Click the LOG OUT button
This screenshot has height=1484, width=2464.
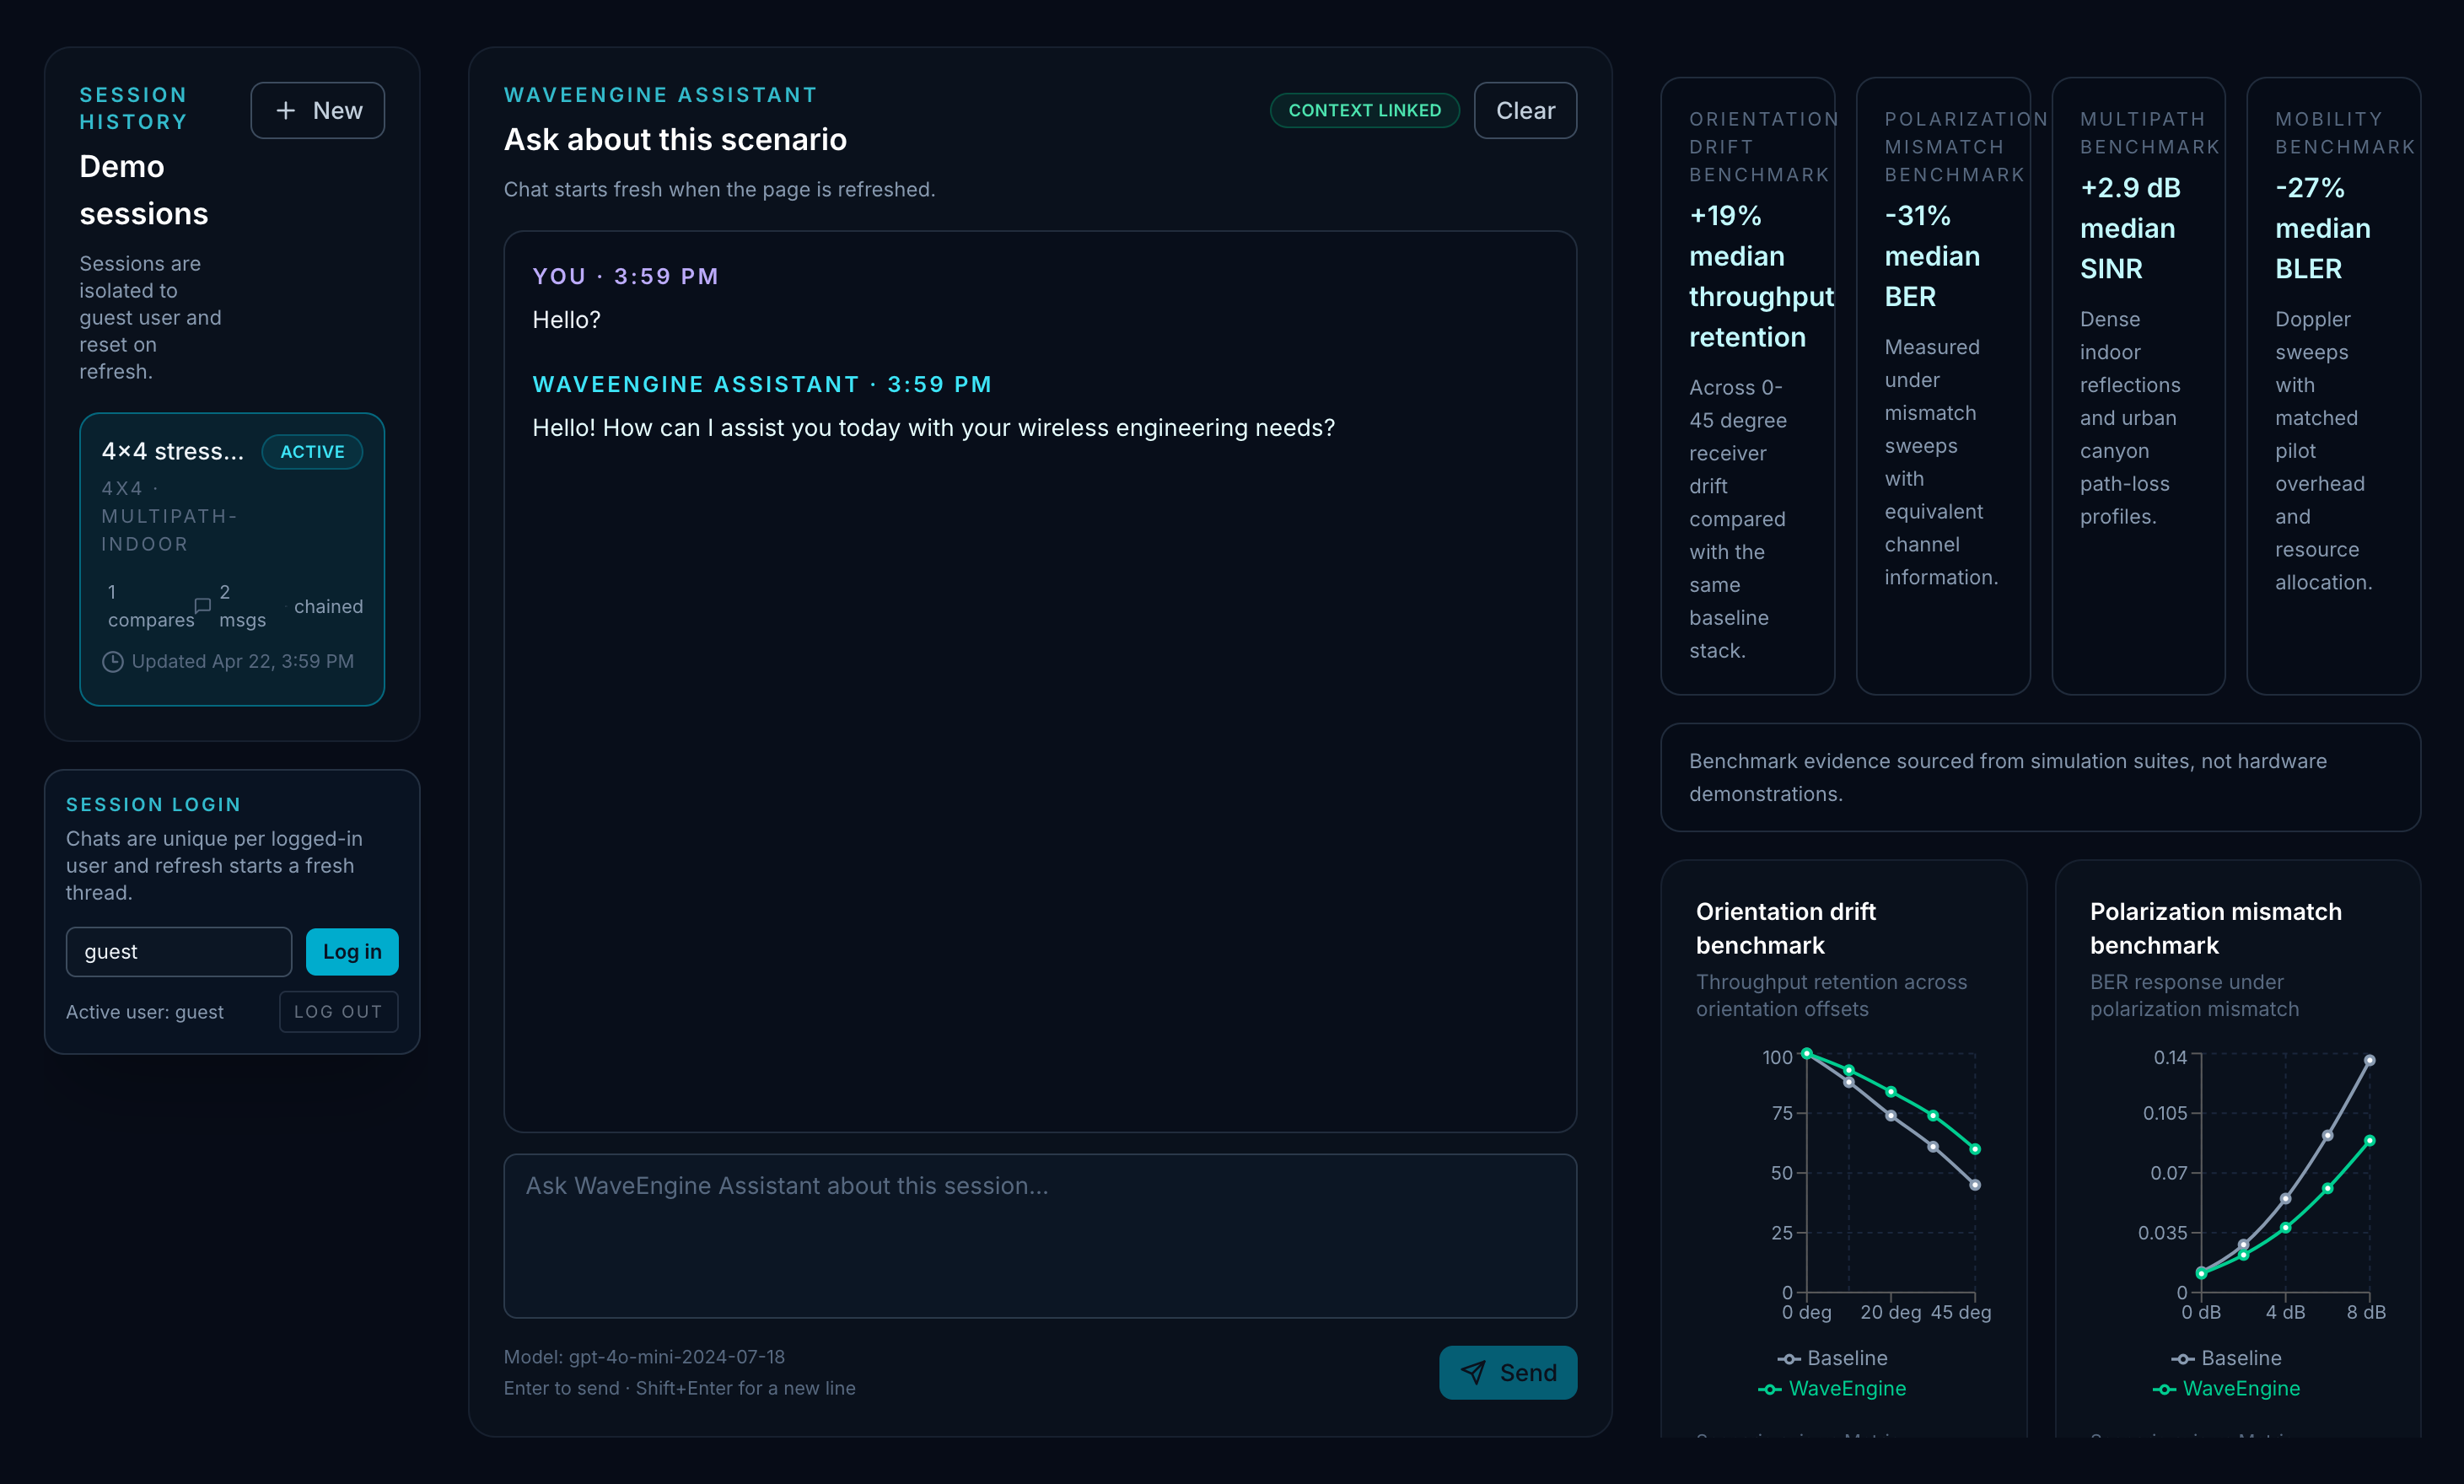[x=338, y=1011]
